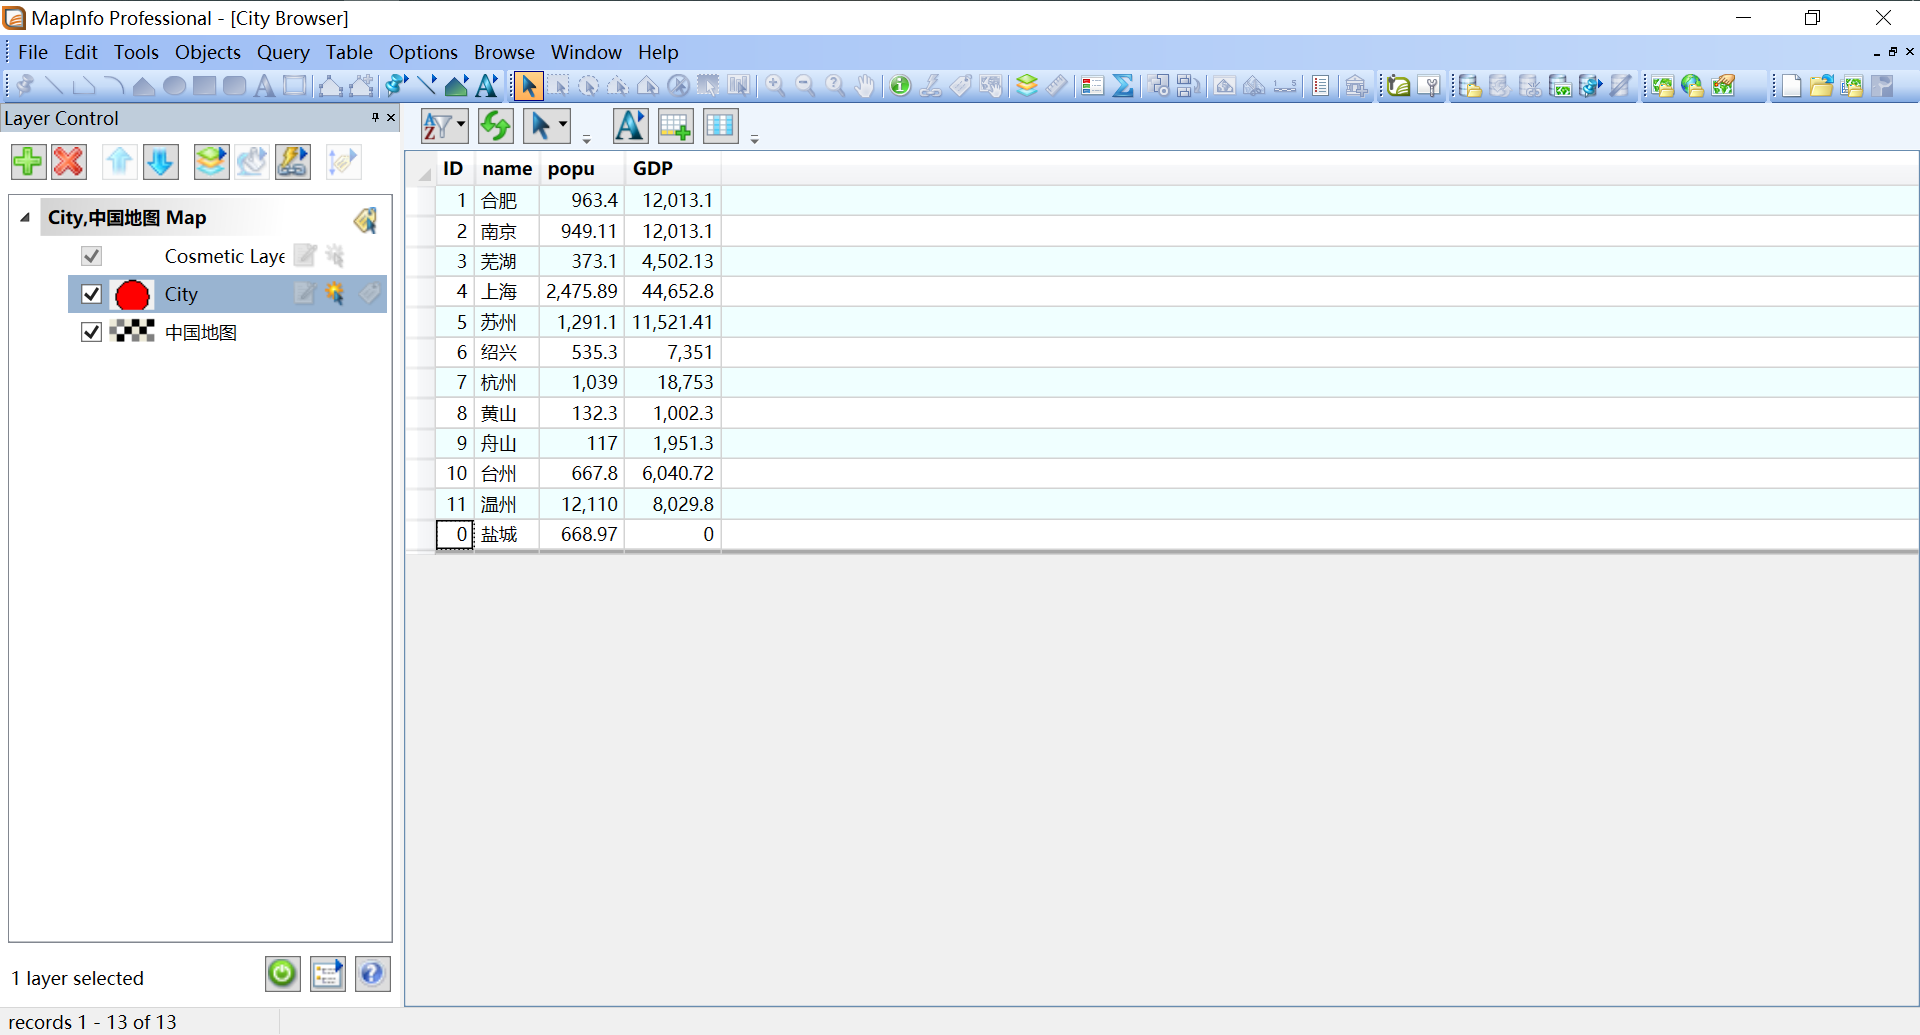Toggle automatic labels on City layer
Image resolution: width=1920 pixels, height=1035 pixels.
370,294
